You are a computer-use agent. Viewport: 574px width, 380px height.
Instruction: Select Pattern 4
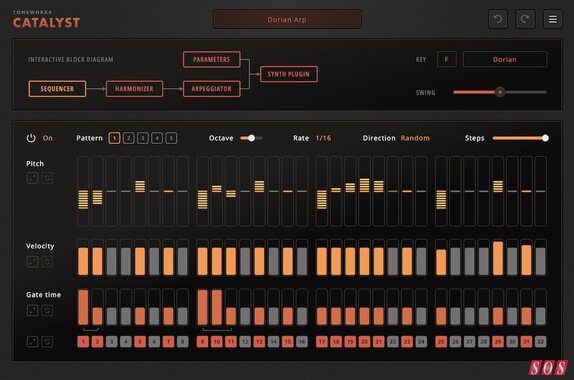pyautogui.click(x=157, y=138)
